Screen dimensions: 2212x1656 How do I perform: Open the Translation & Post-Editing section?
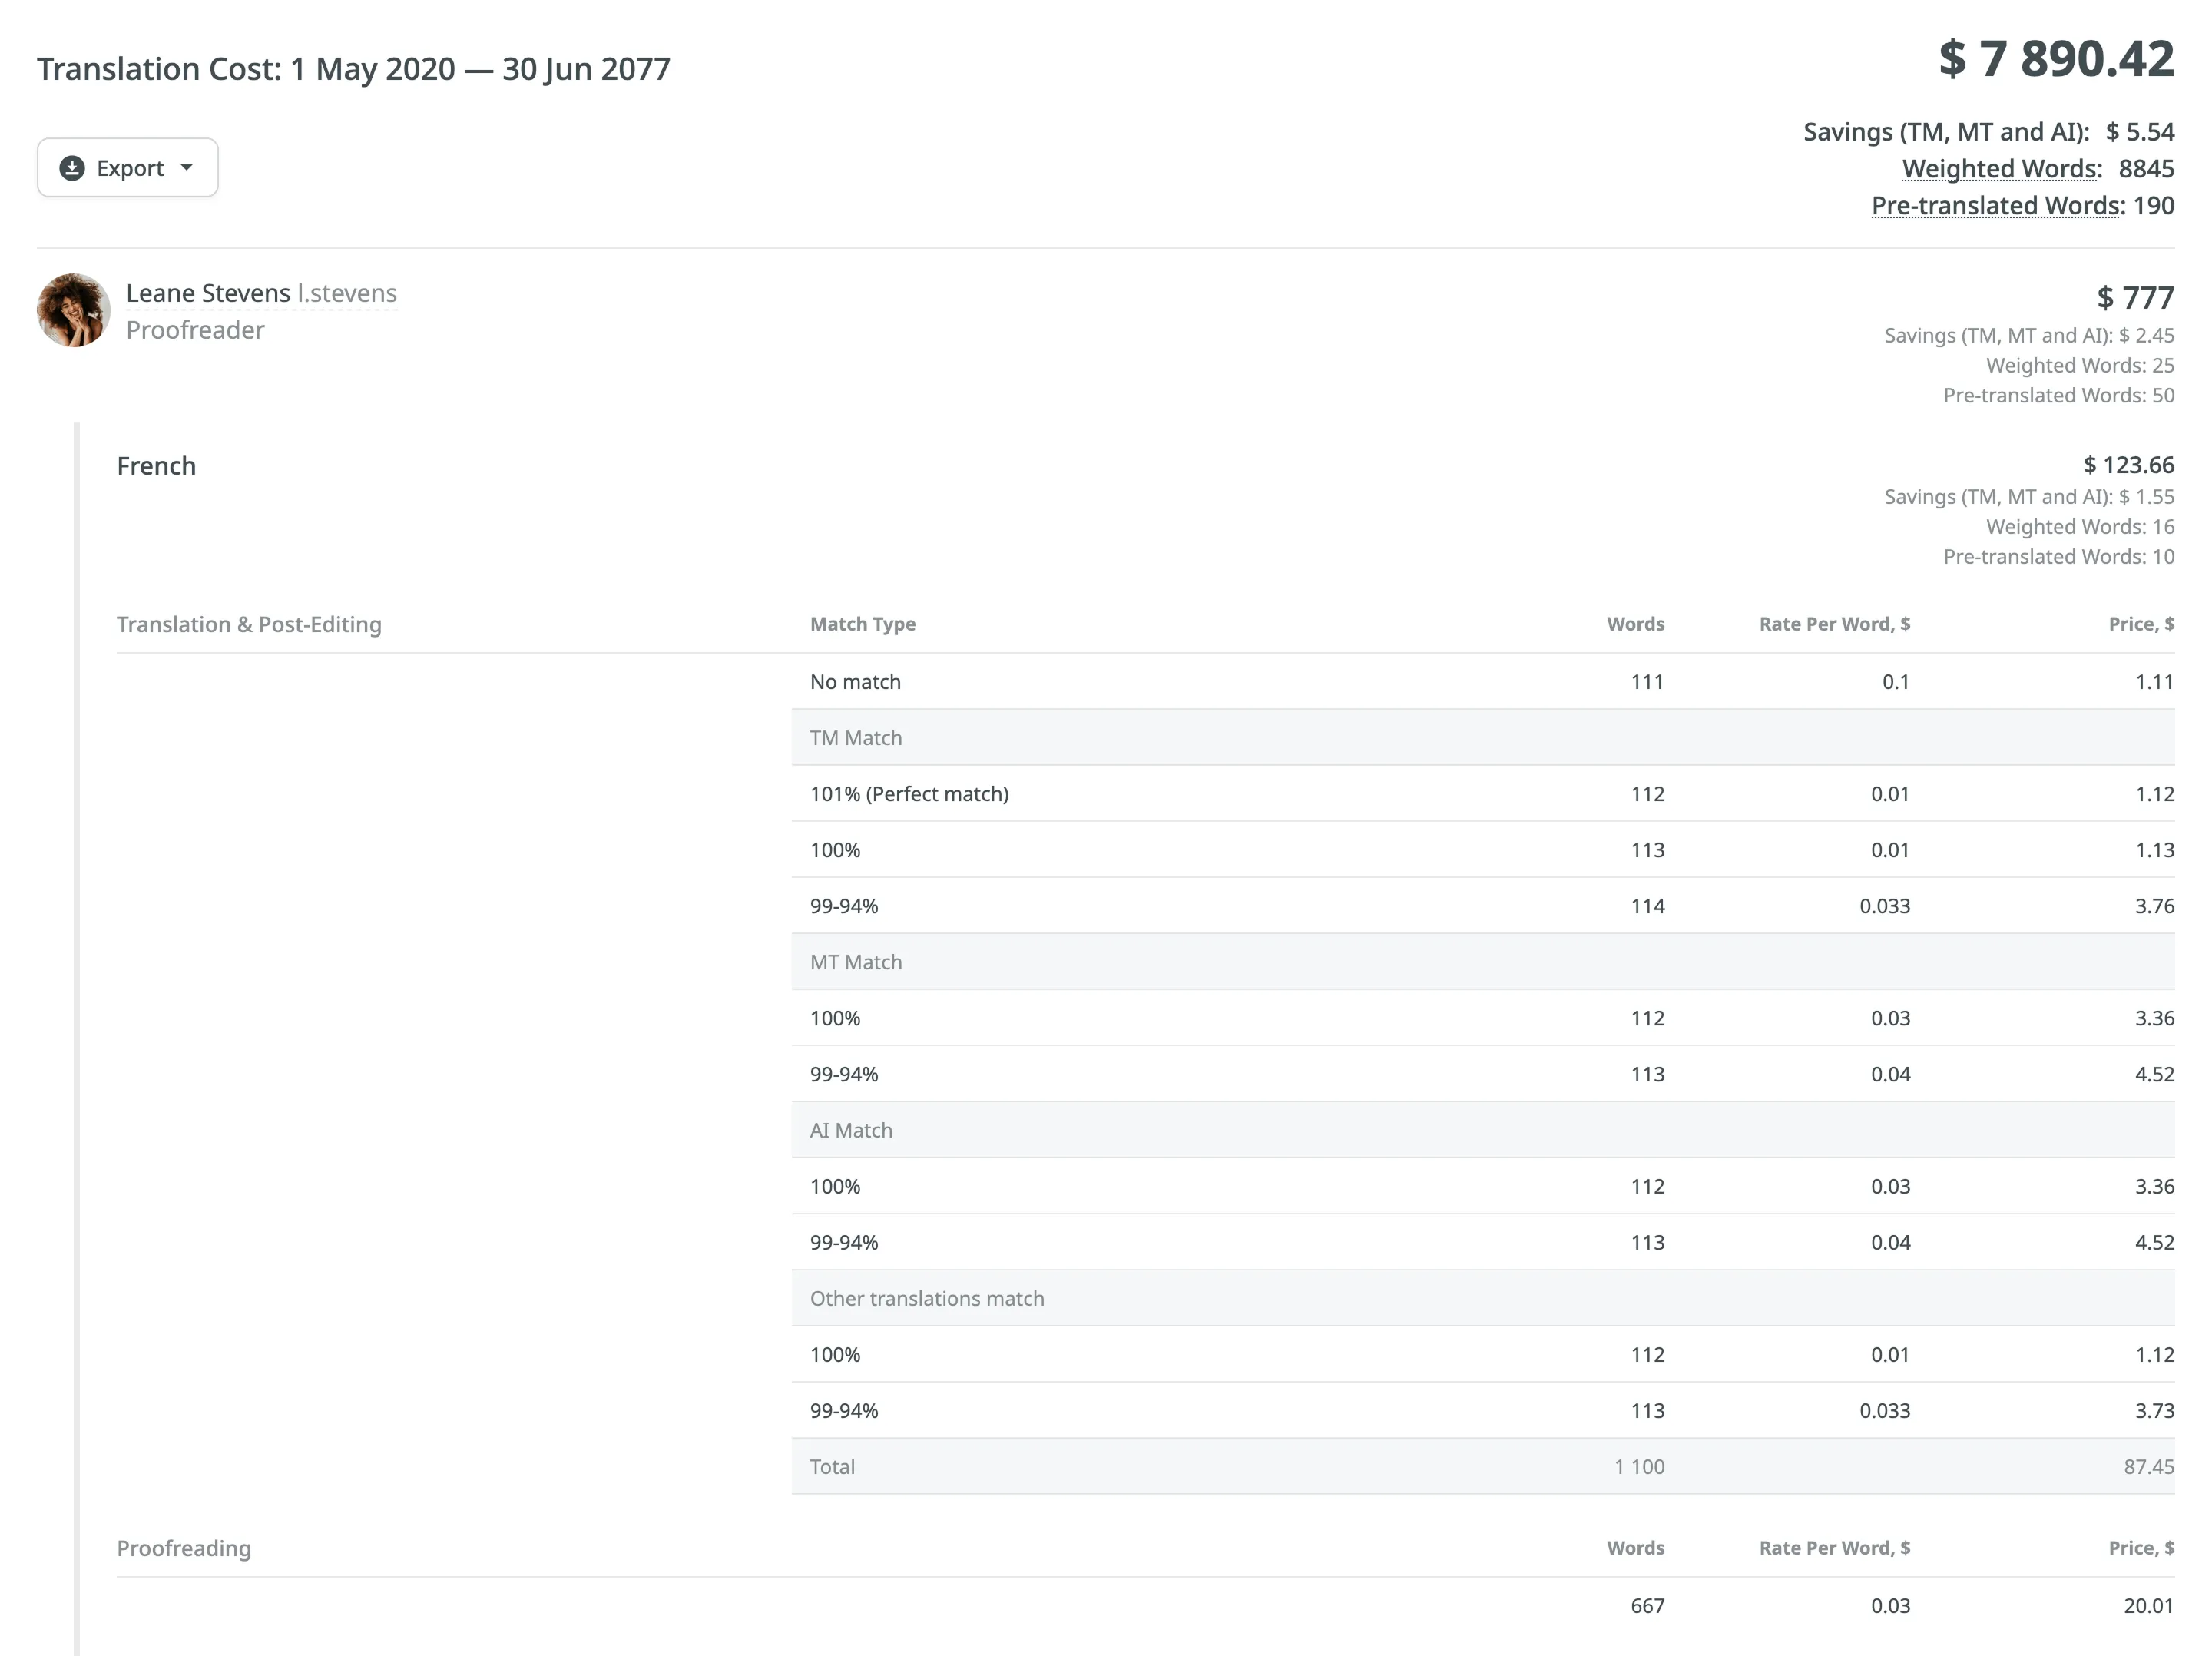[x=249, y=623]
